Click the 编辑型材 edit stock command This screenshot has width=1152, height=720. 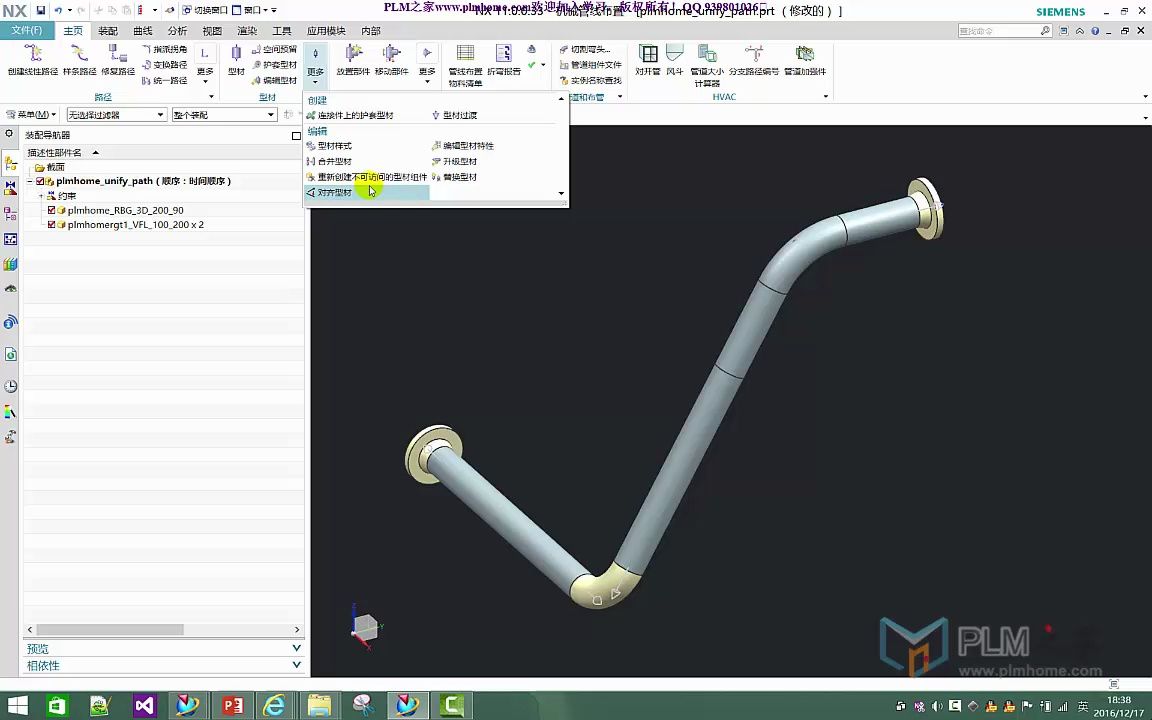274,80
